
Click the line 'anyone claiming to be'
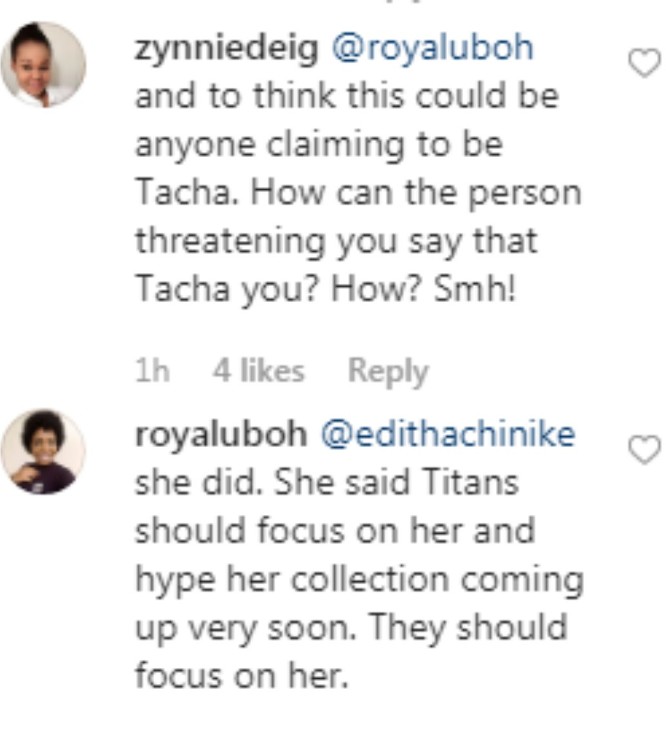click(319, 145)
